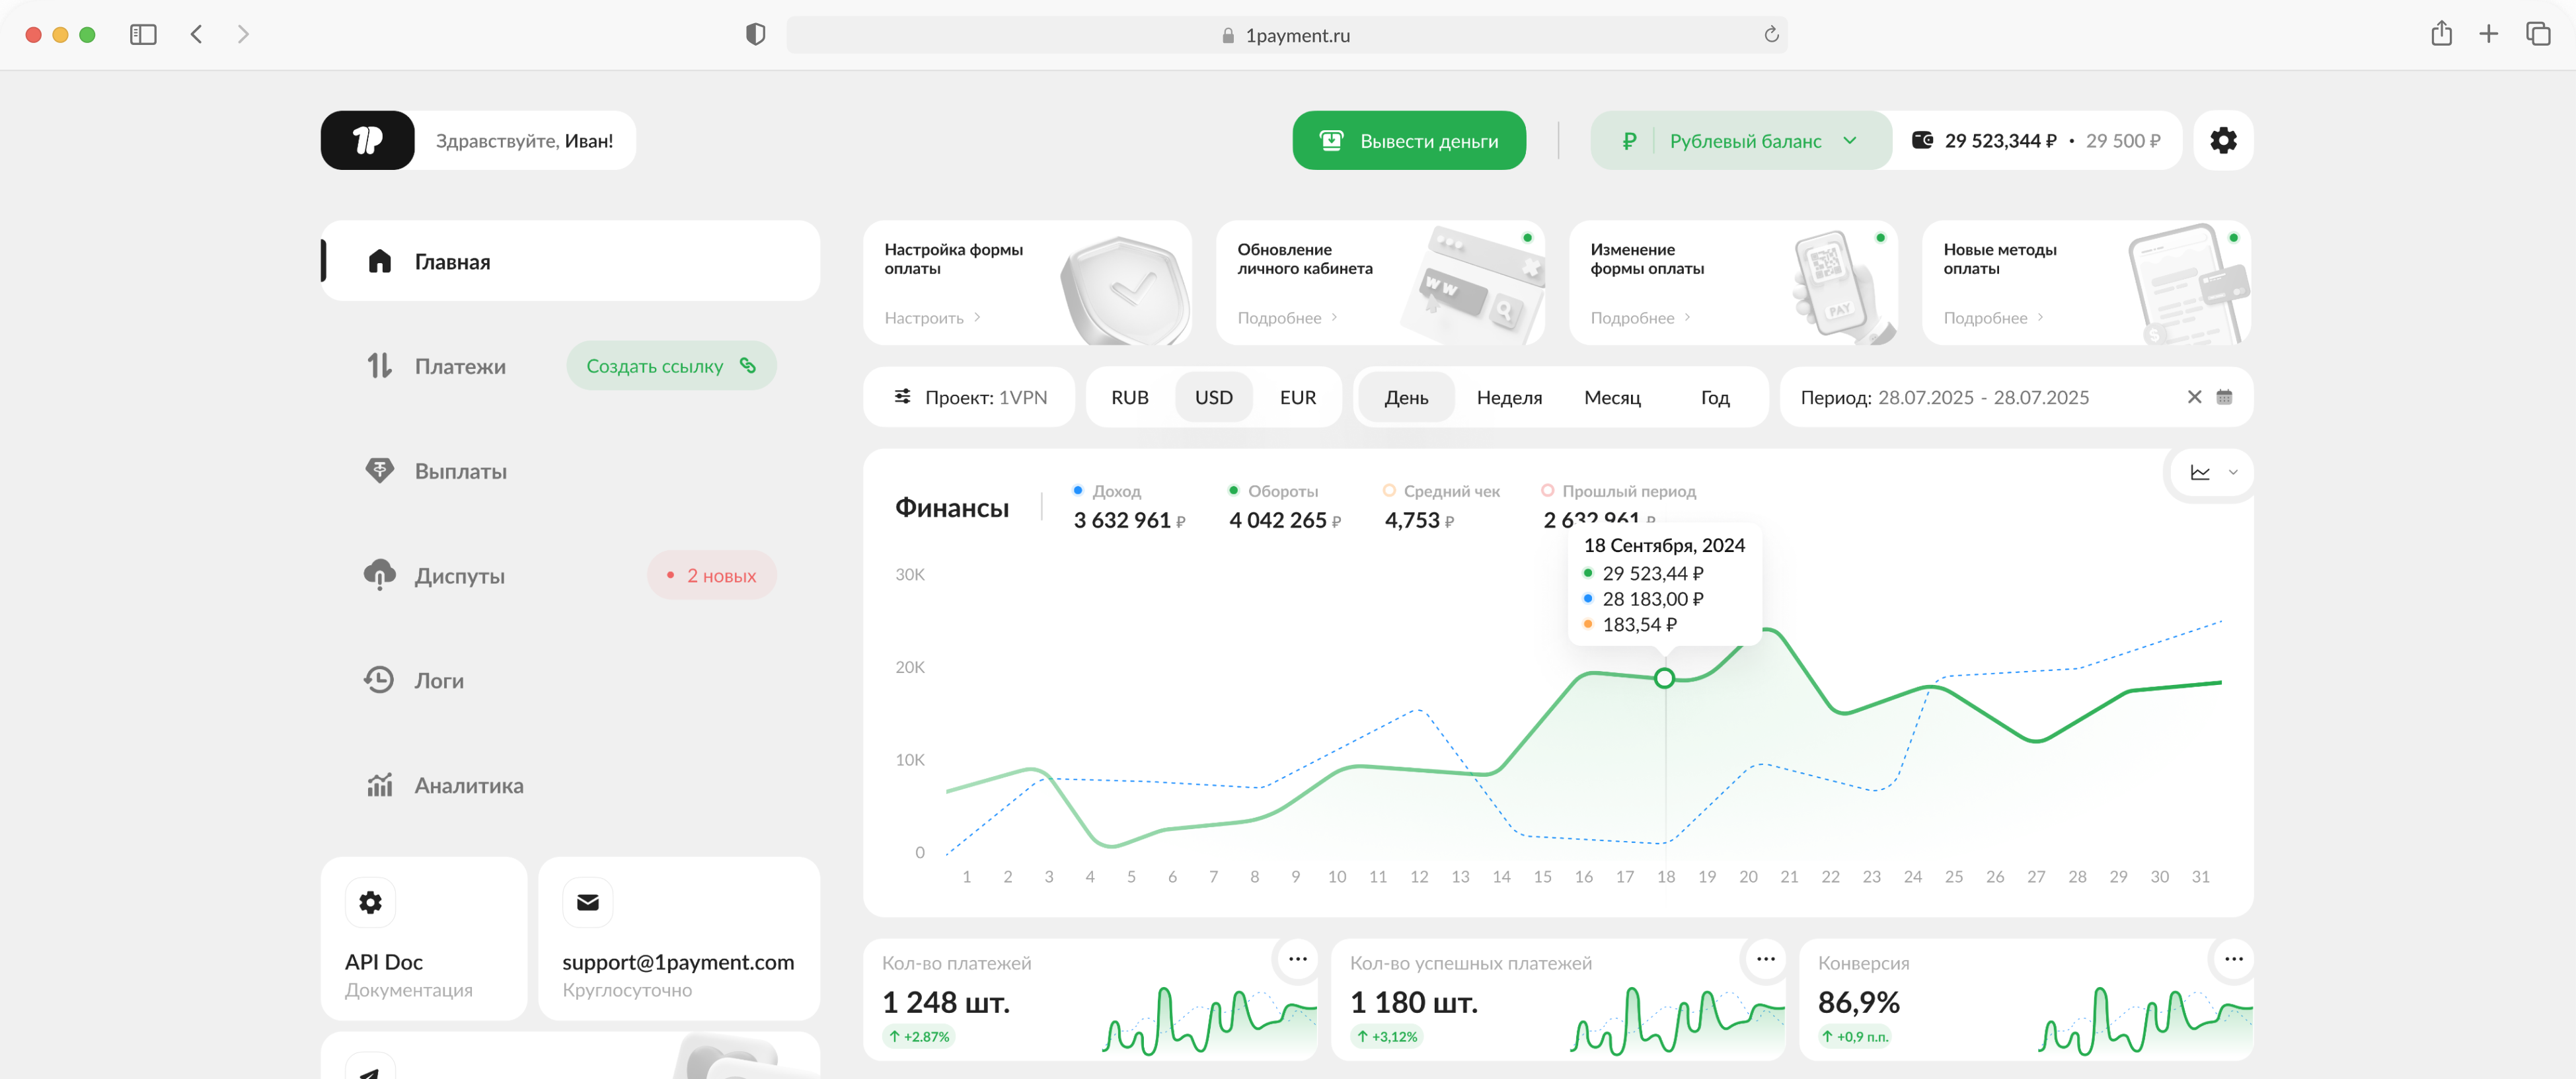This screenshot has height=1079, width=2576.
Task: Click the 1payment logo icon
Action: click(367, 141)
